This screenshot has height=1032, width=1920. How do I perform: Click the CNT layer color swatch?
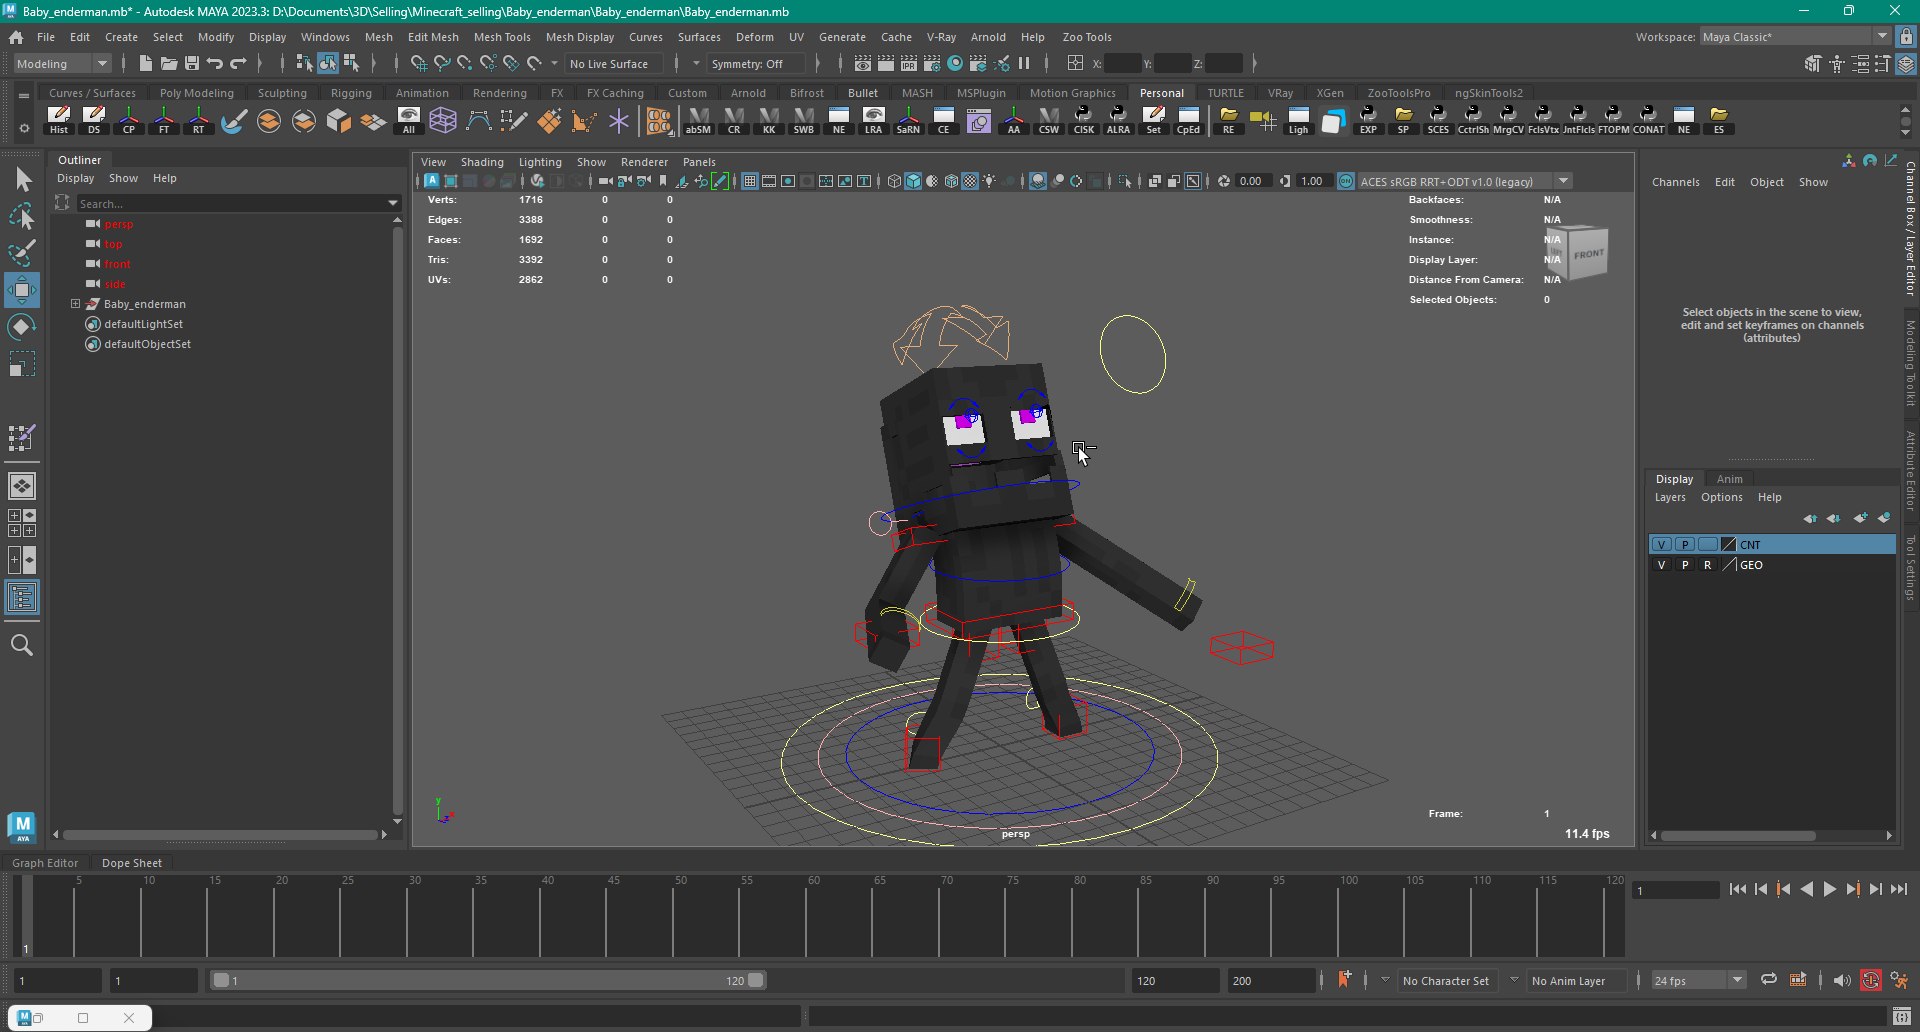point(1729,545)
